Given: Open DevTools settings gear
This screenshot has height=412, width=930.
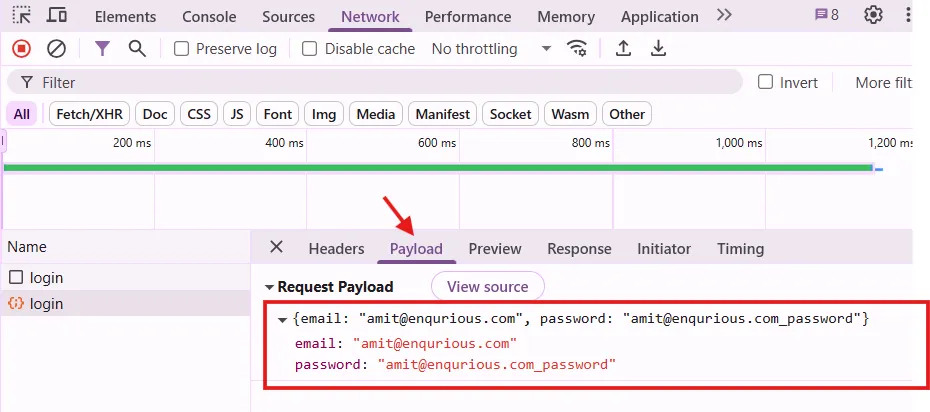Looking at the screenshot, I should [x=873, y=15].
